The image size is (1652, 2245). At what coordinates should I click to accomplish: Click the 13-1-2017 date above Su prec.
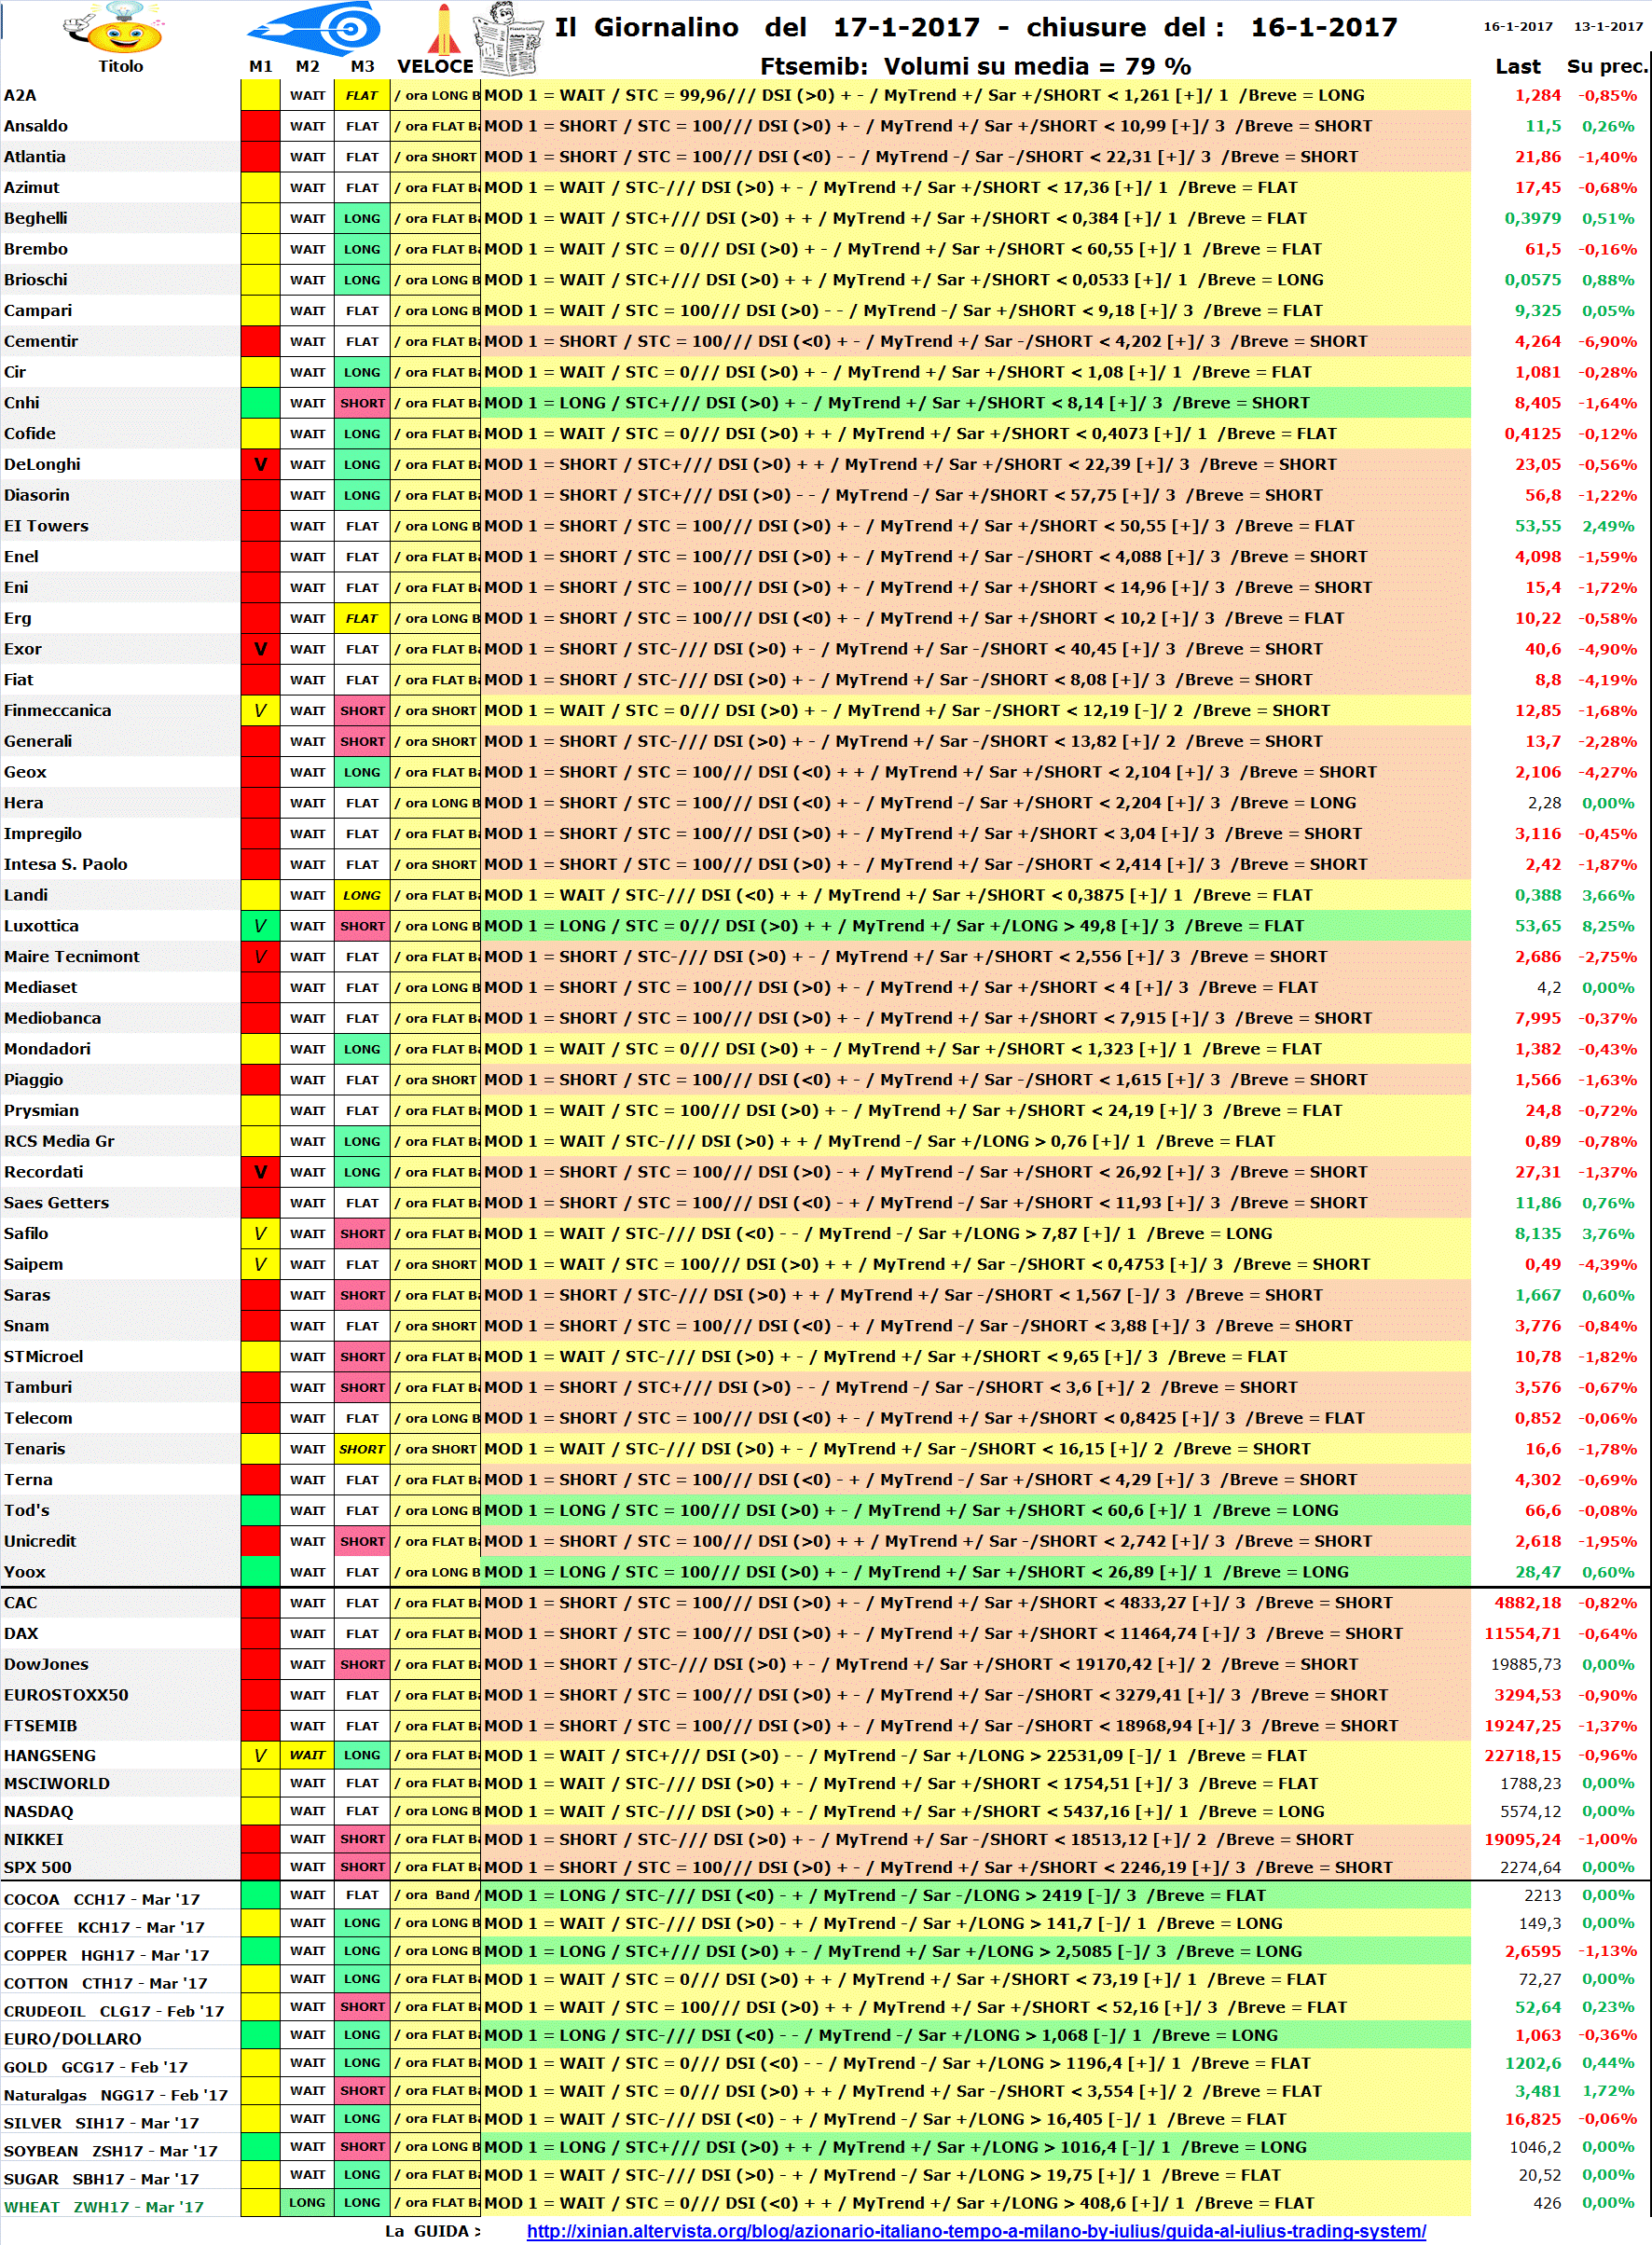1609,26
